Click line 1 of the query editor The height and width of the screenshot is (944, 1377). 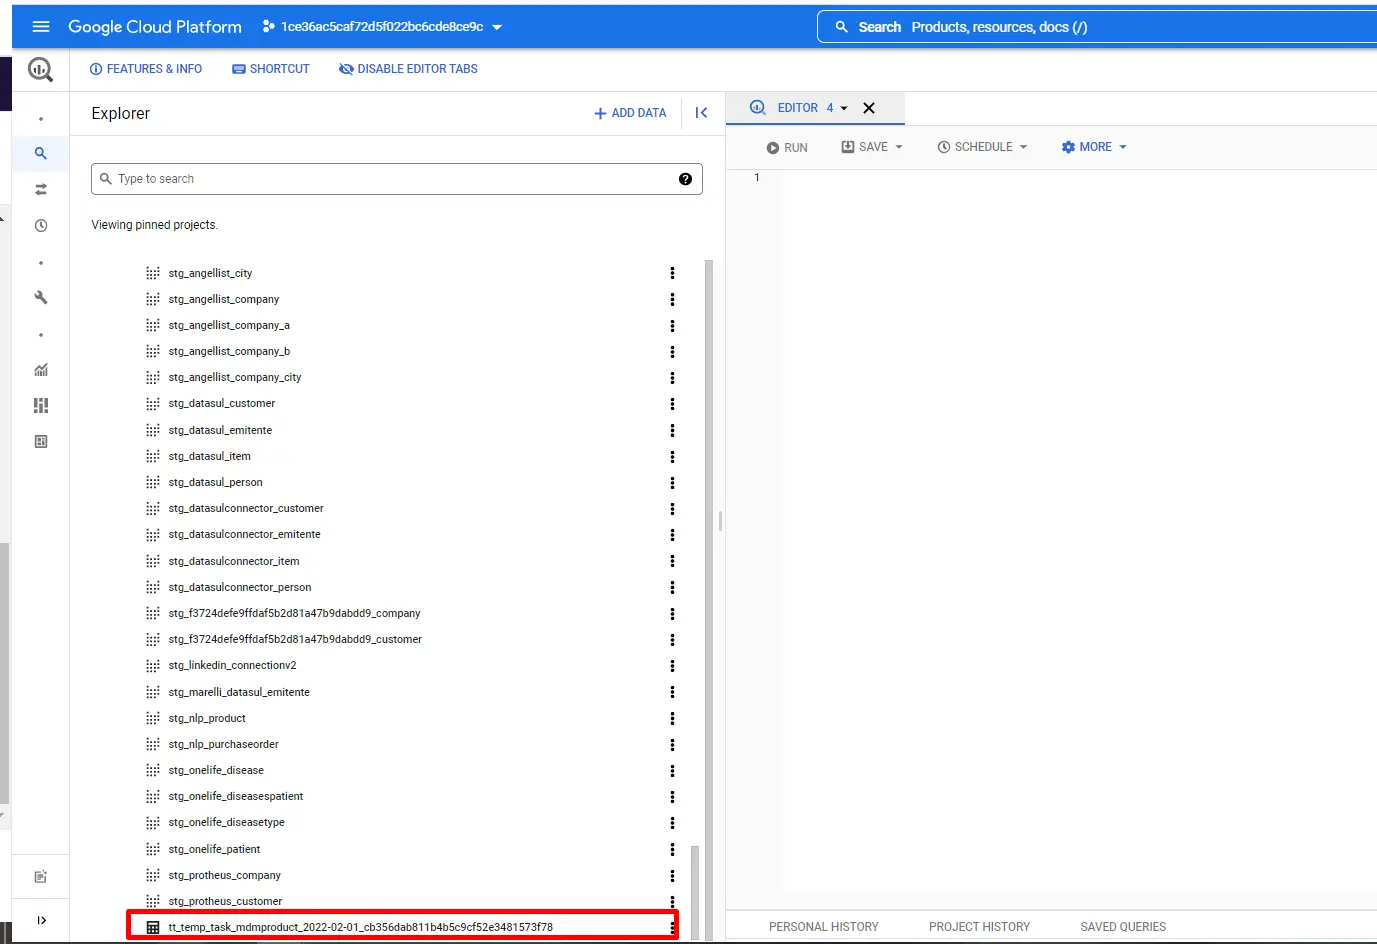[1079, 178]
